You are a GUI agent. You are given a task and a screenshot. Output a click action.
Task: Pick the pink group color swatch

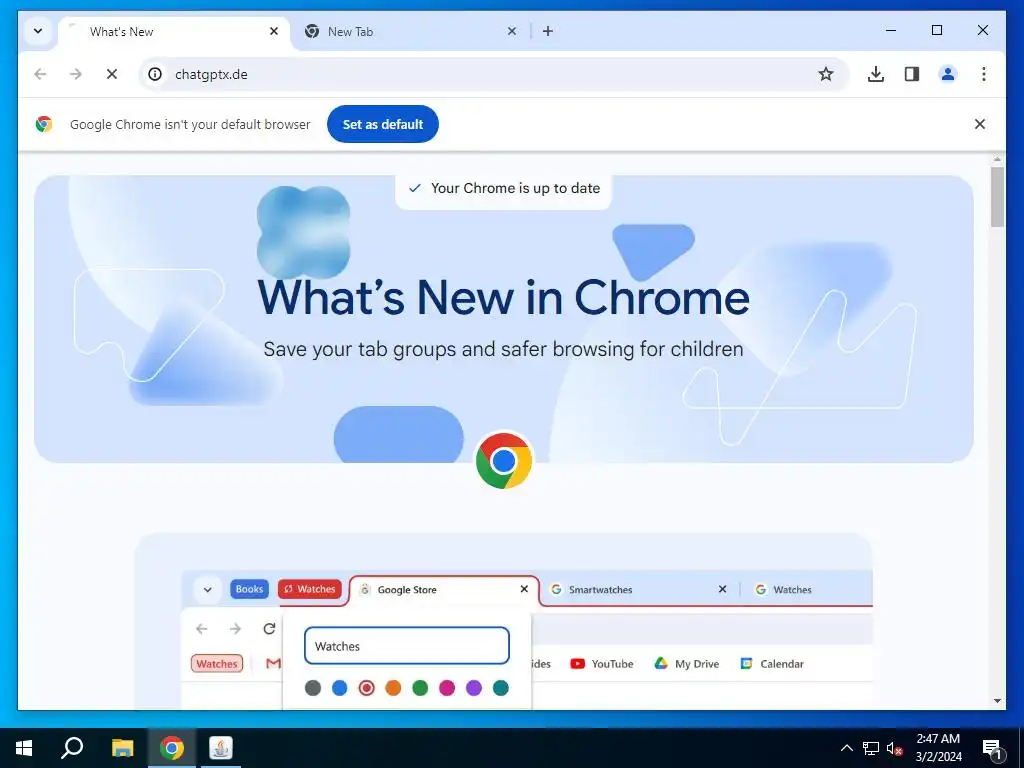447,688
